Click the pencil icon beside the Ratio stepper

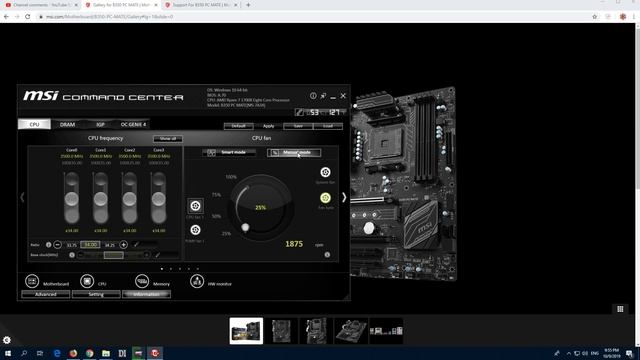tap(136, 244)
